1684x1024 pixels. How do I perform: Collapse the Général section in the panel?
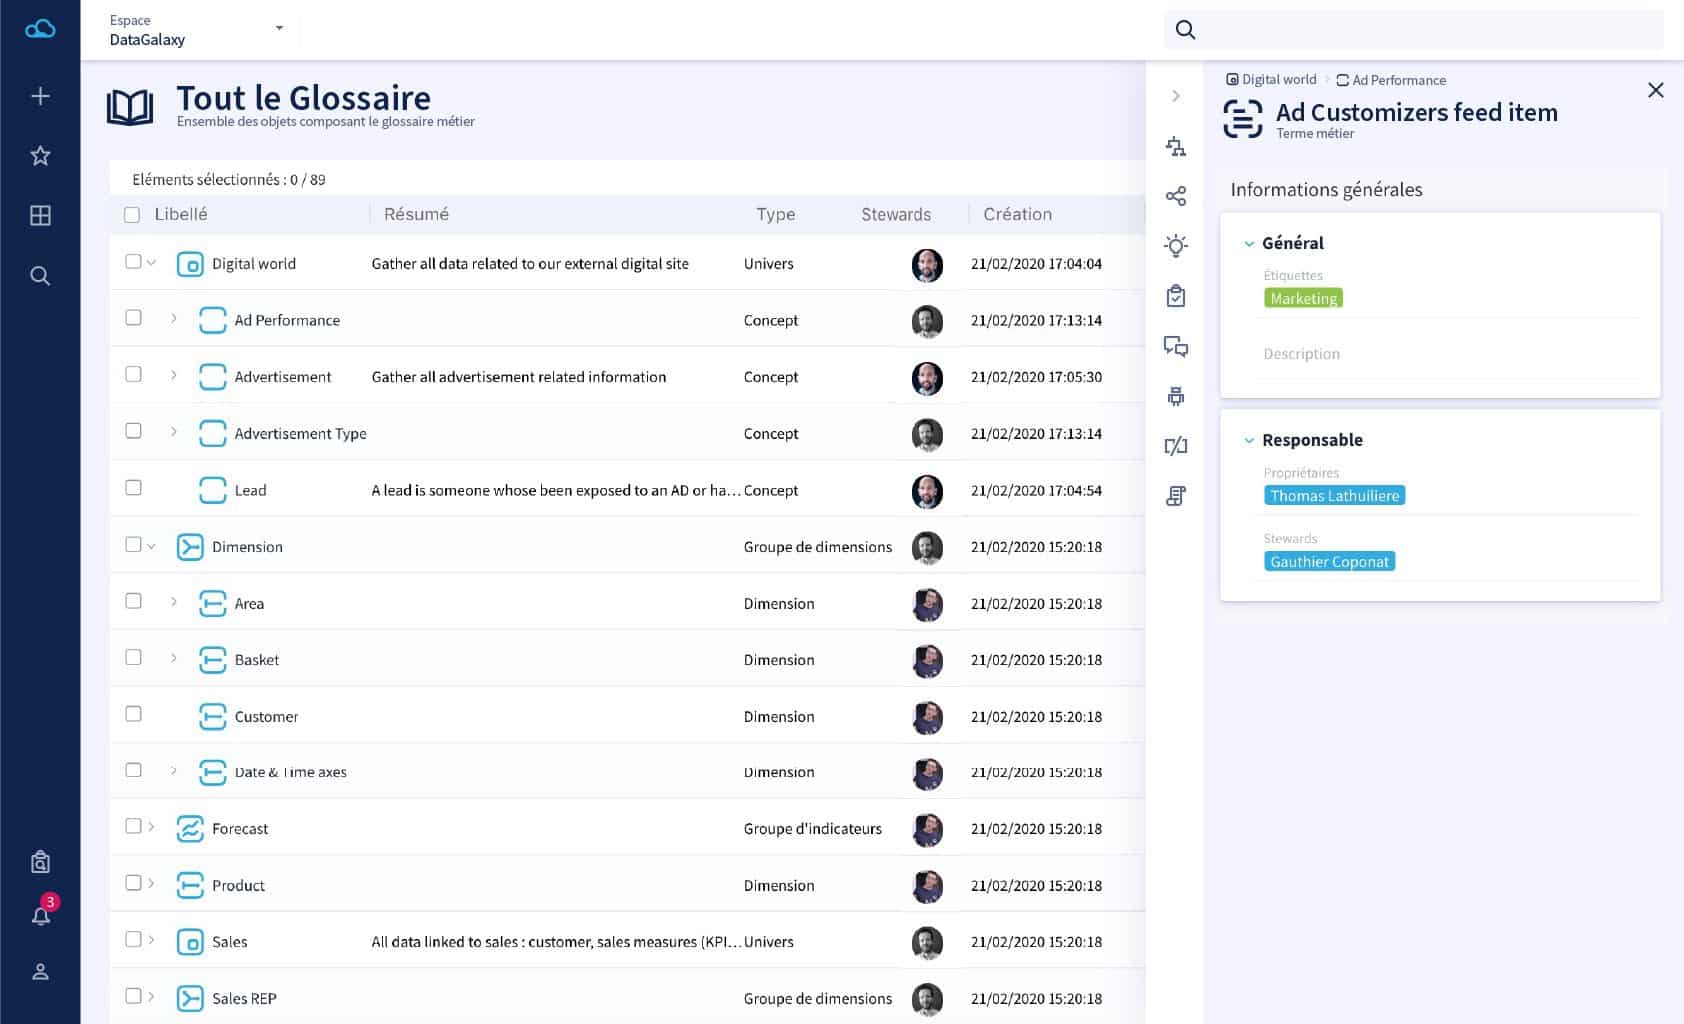click(x=1248, y=243)
